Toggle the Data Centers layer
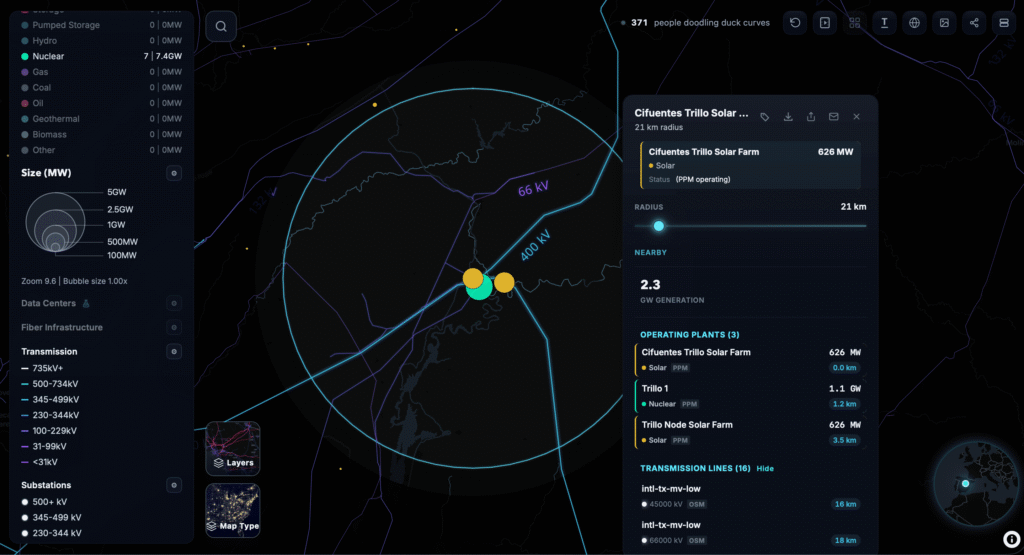The width and height of the screenshot is (1024, 555). click(x=174, y=303)
